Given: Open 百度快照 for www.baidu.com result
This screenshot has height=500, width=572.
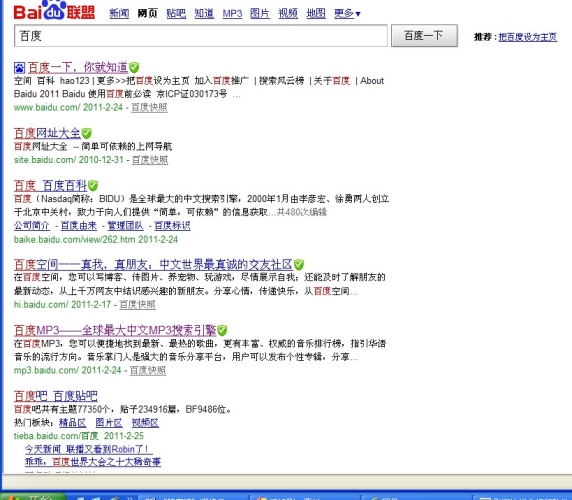Looking at the screenshot, I should coord(149,107).
